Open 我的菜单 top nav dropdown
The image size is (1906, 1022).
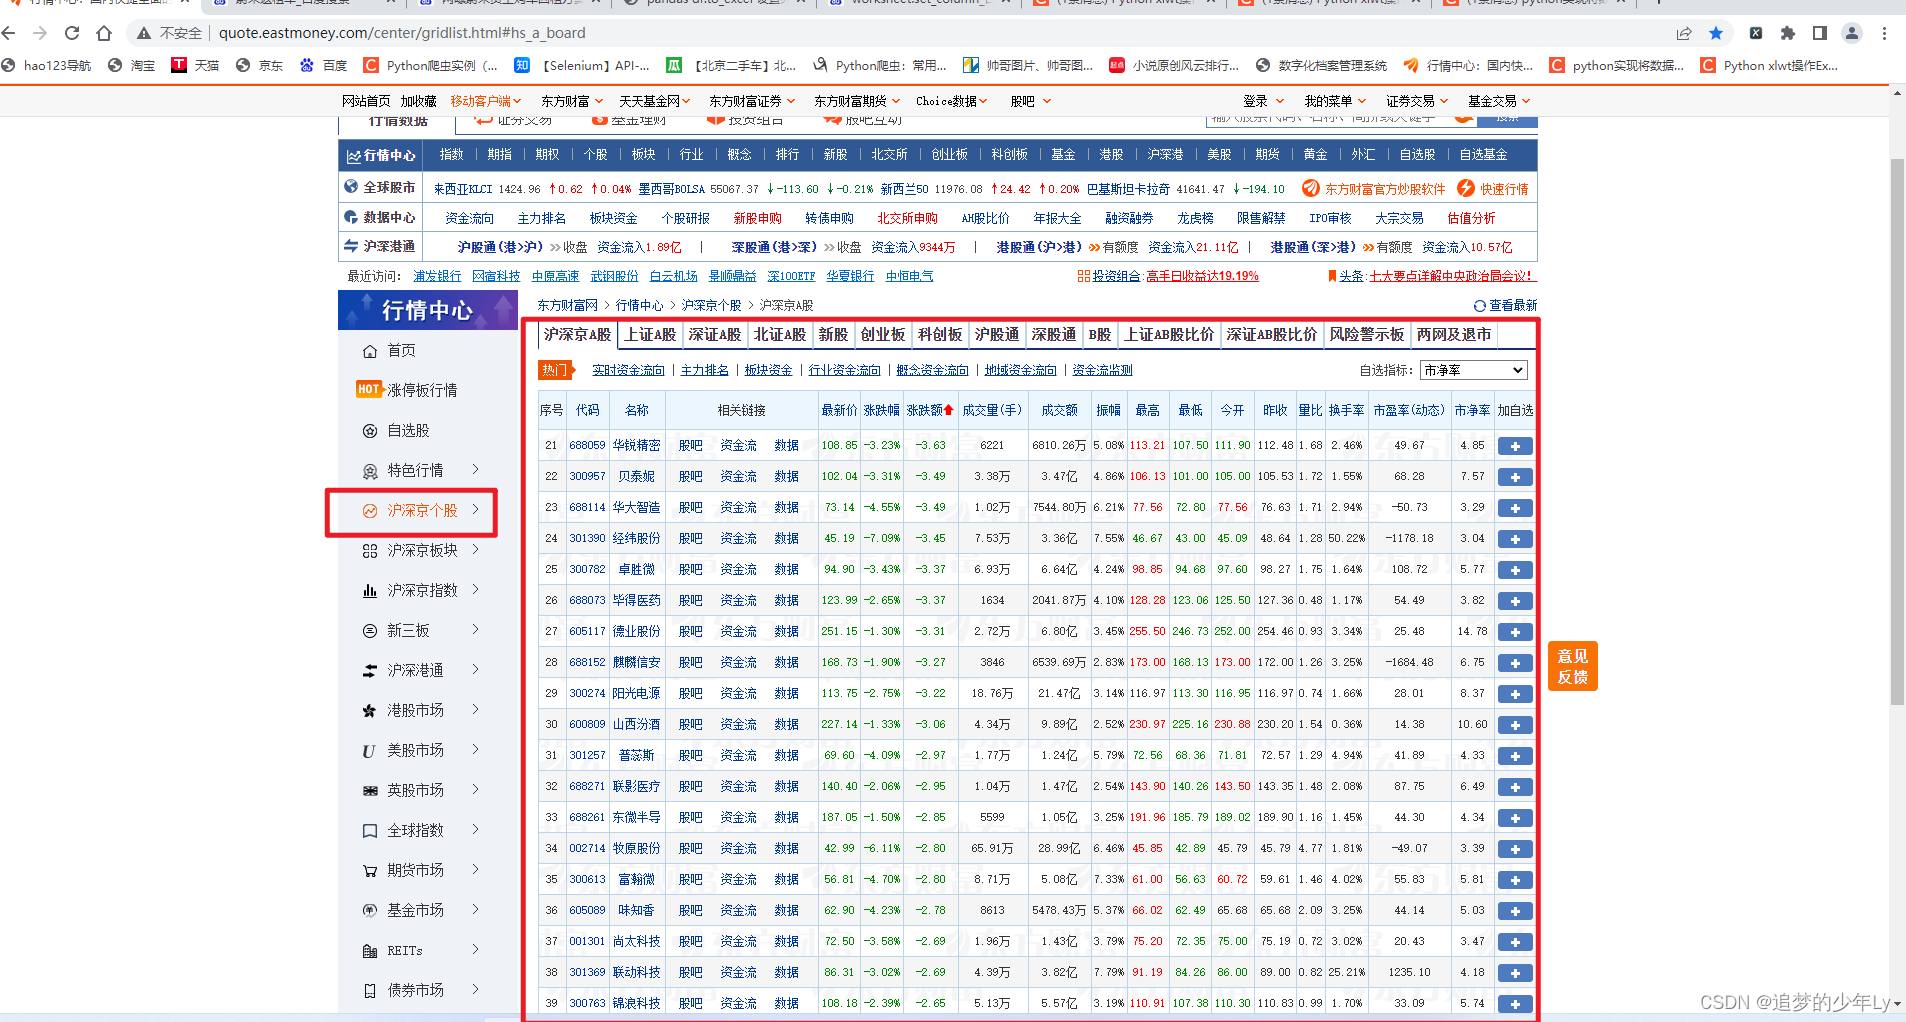(x=1335, y=101)
